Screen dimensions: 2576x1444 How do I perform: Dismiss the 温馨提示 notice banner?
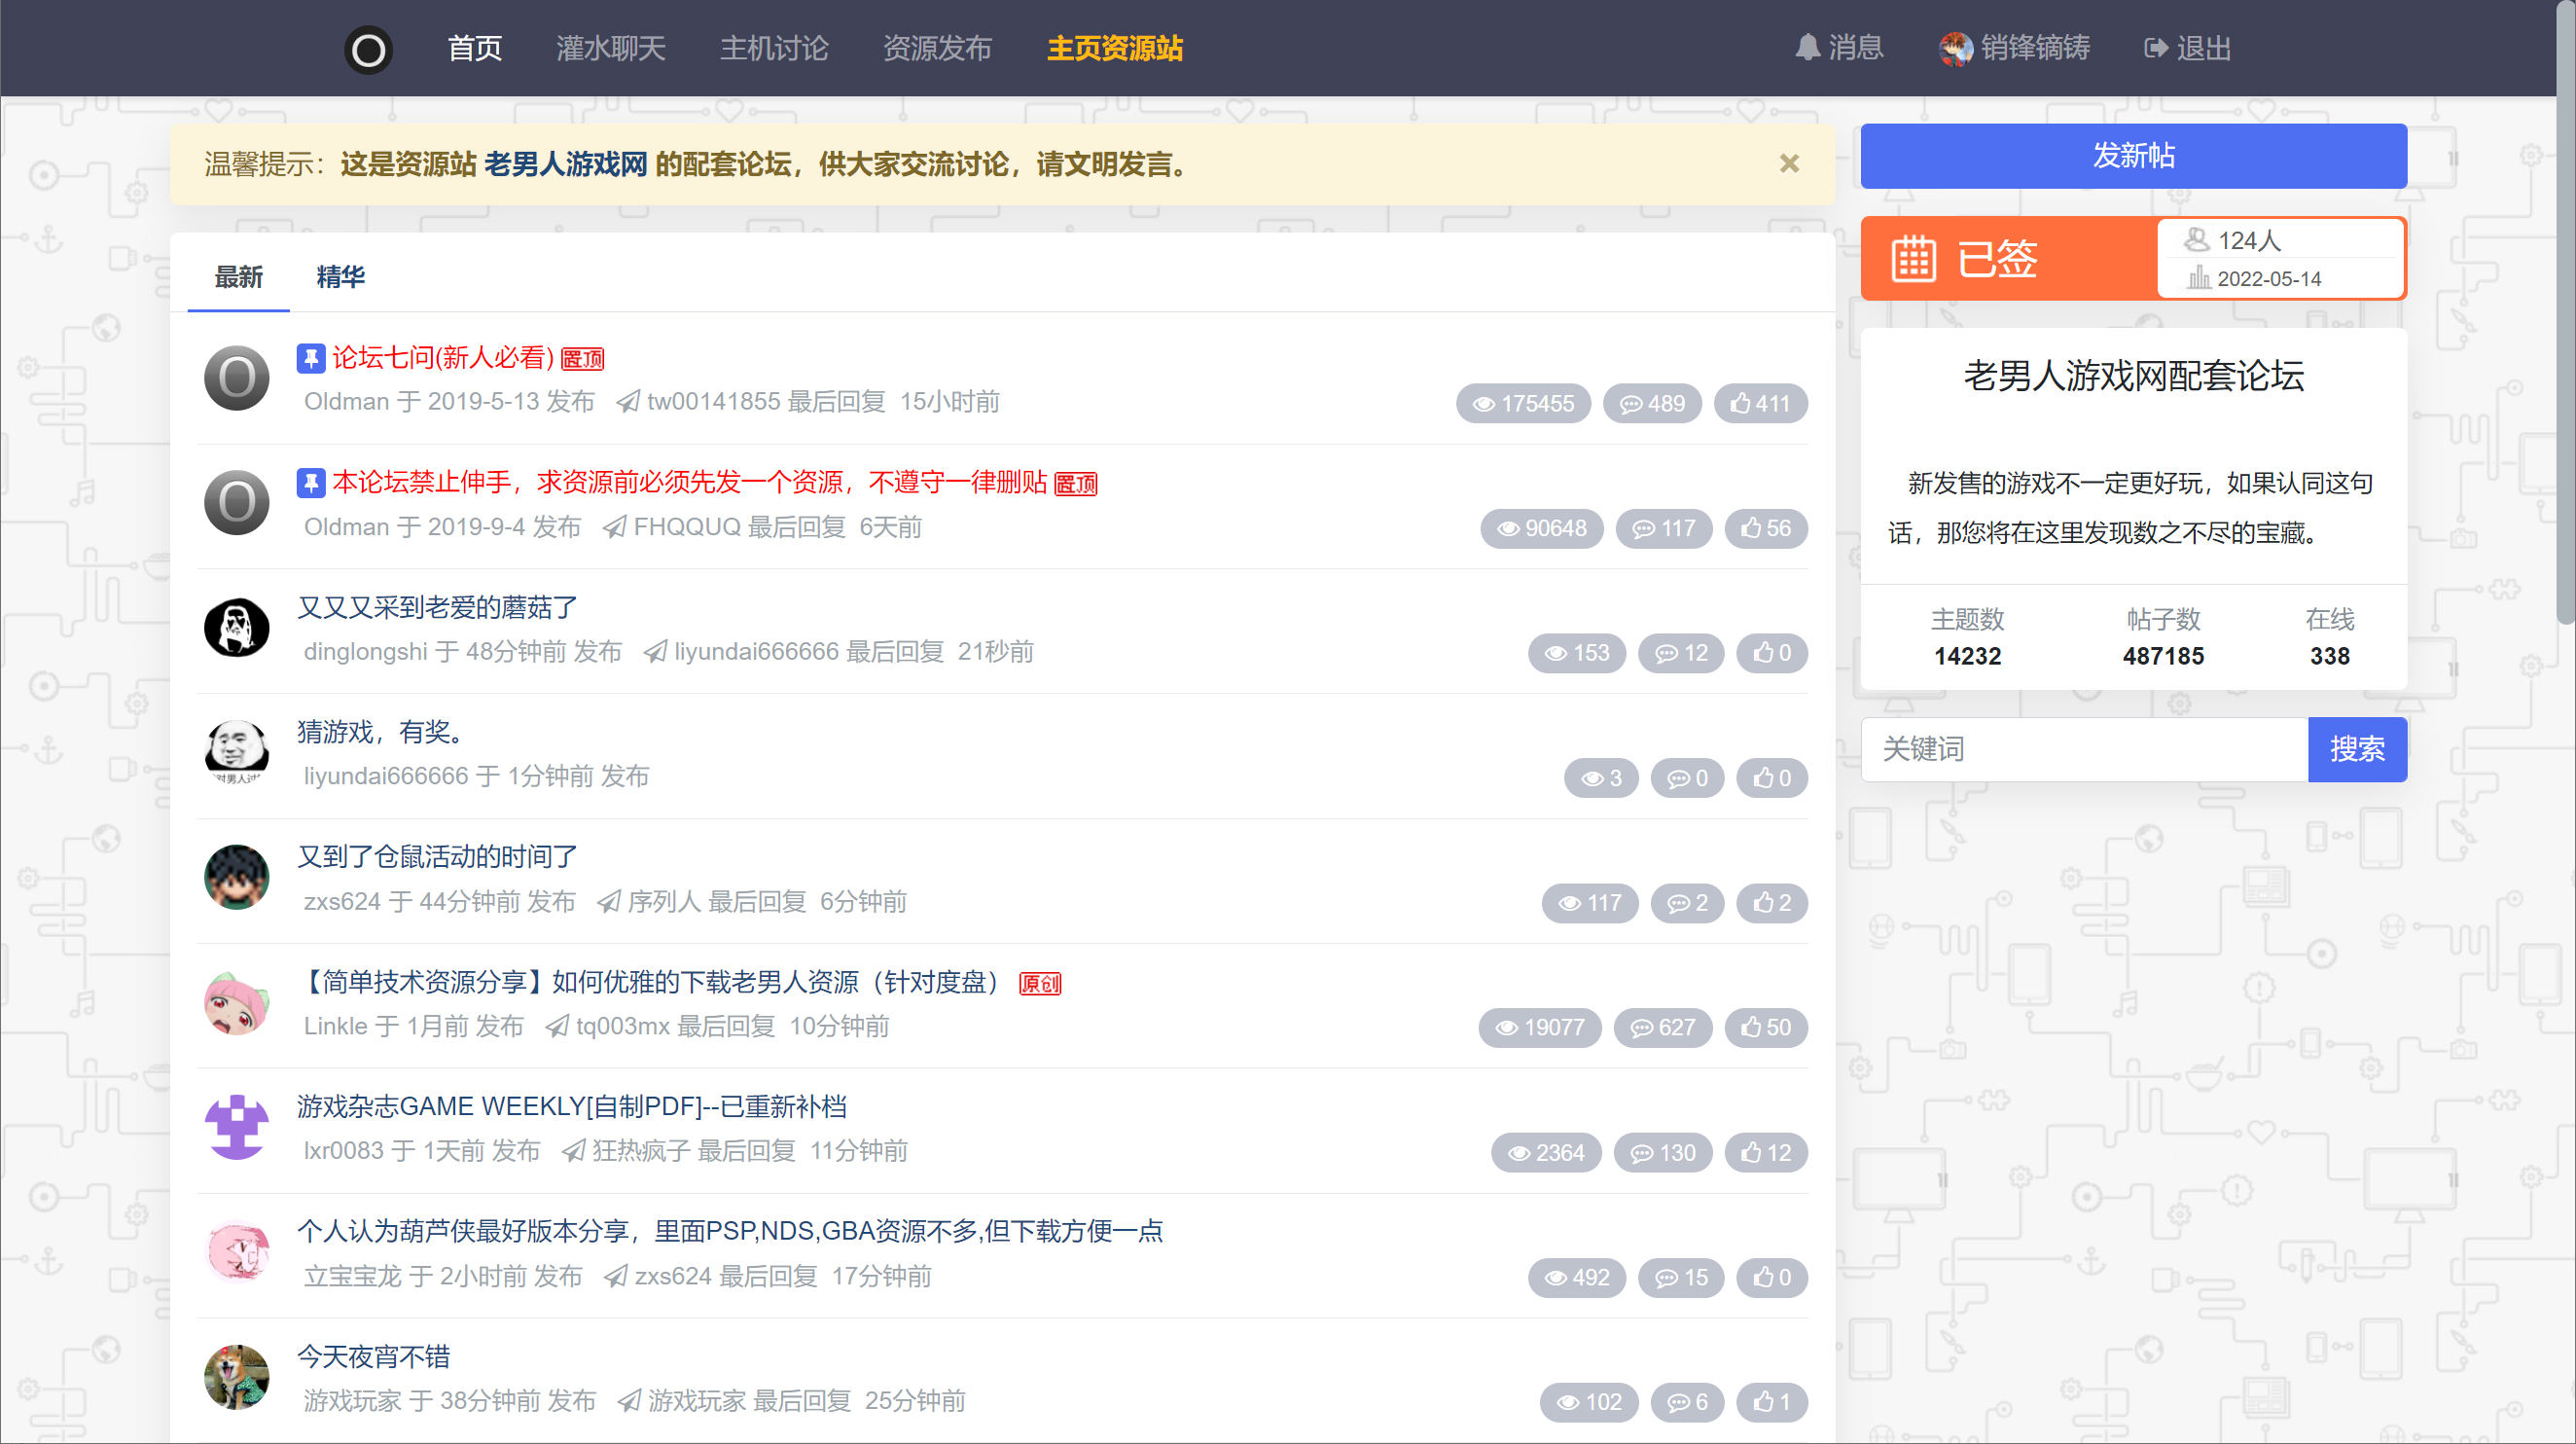click(1789, 163)
